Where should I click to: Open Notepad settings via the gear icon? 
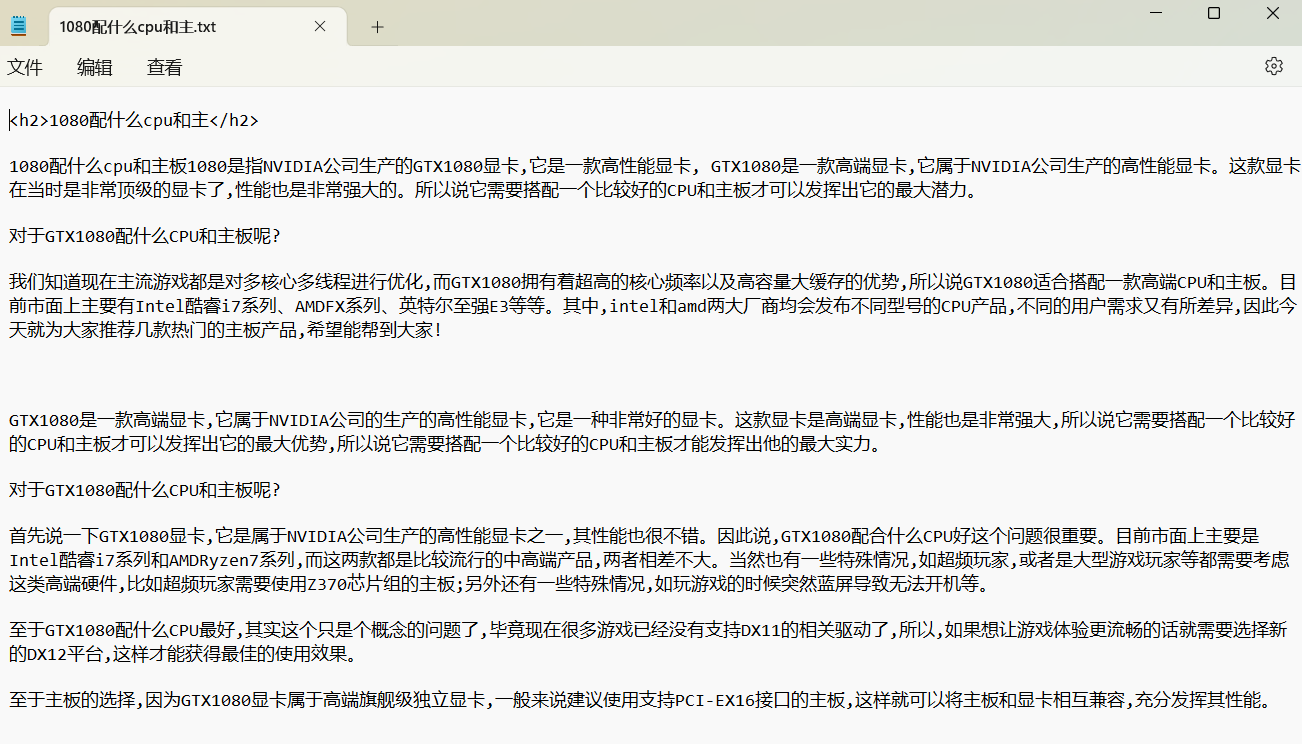[x=1273, y=66]
